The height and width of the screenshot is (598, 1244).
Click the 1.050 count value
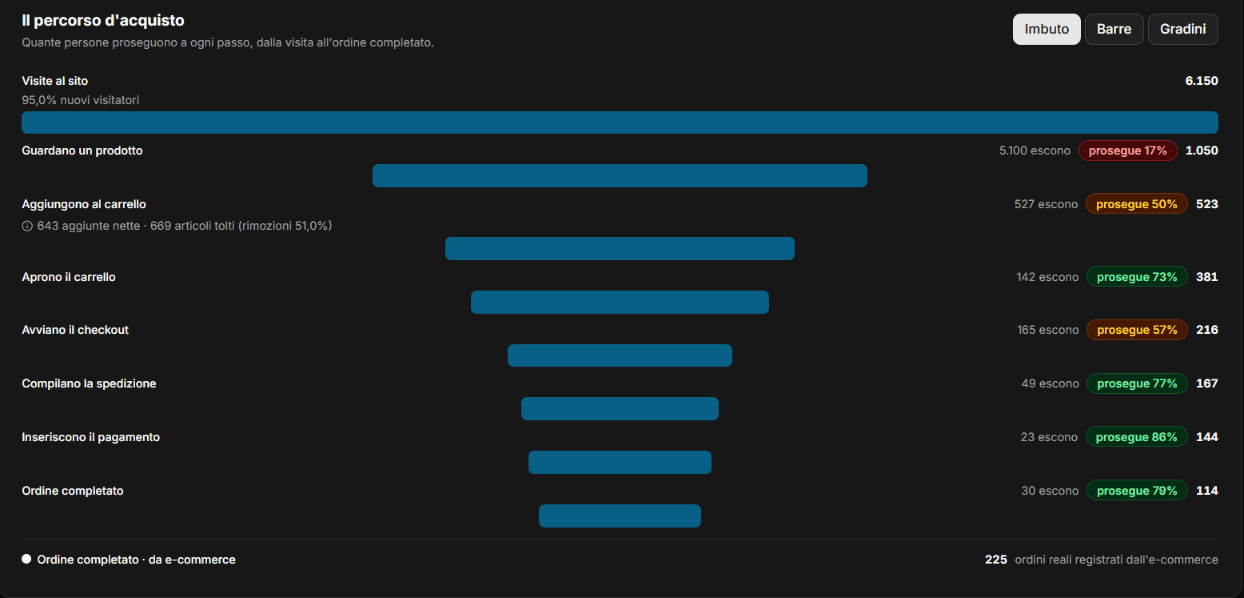[x=1201, y=150]
